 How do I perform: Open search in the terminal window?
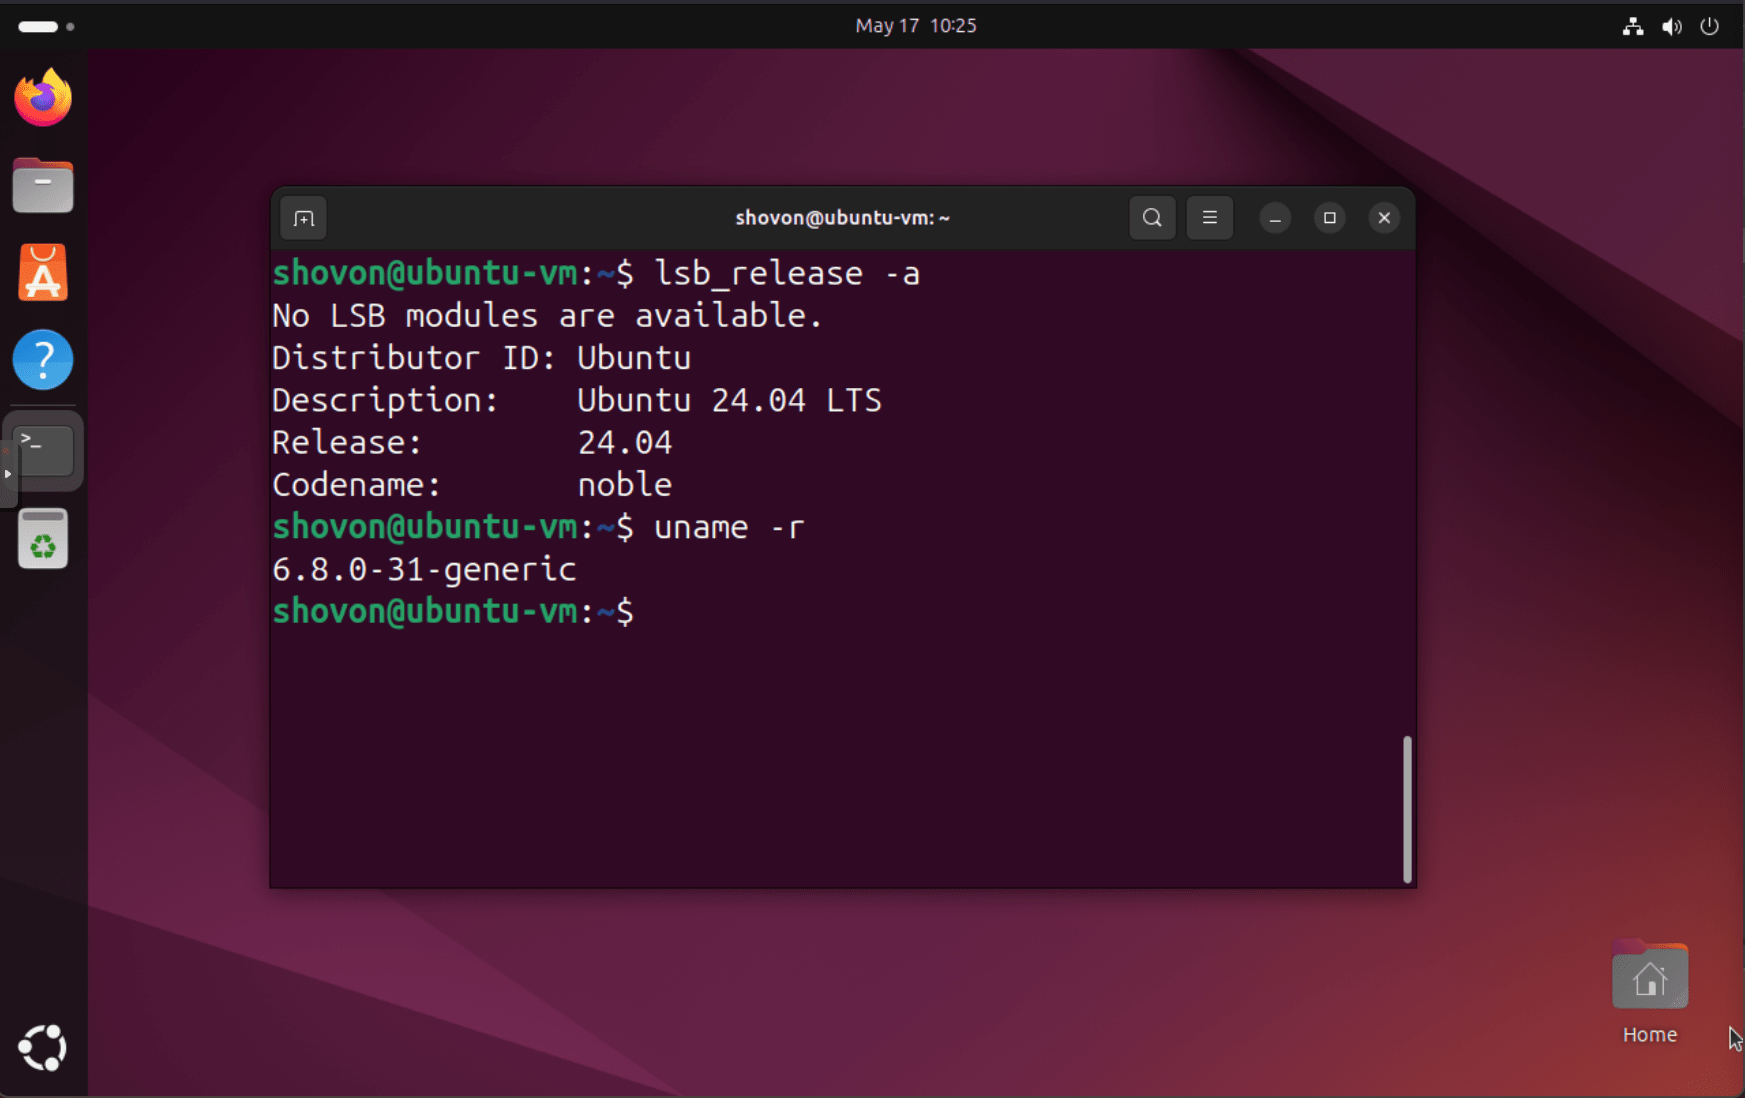click(1151, 217)
